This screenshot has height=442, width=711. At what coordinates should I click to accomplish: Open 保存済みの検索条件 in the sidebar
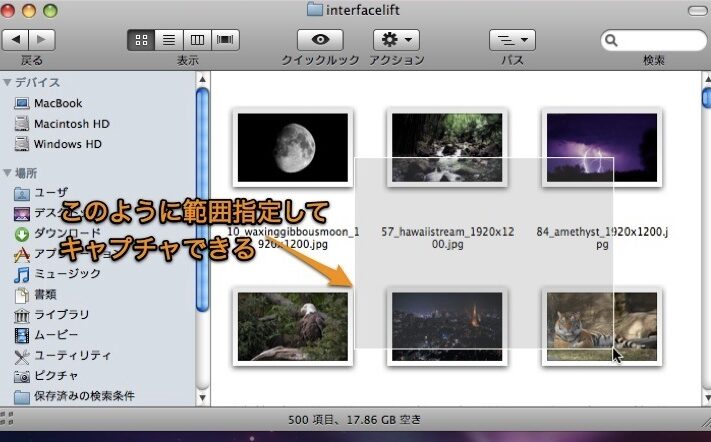(x=84, y=396)
